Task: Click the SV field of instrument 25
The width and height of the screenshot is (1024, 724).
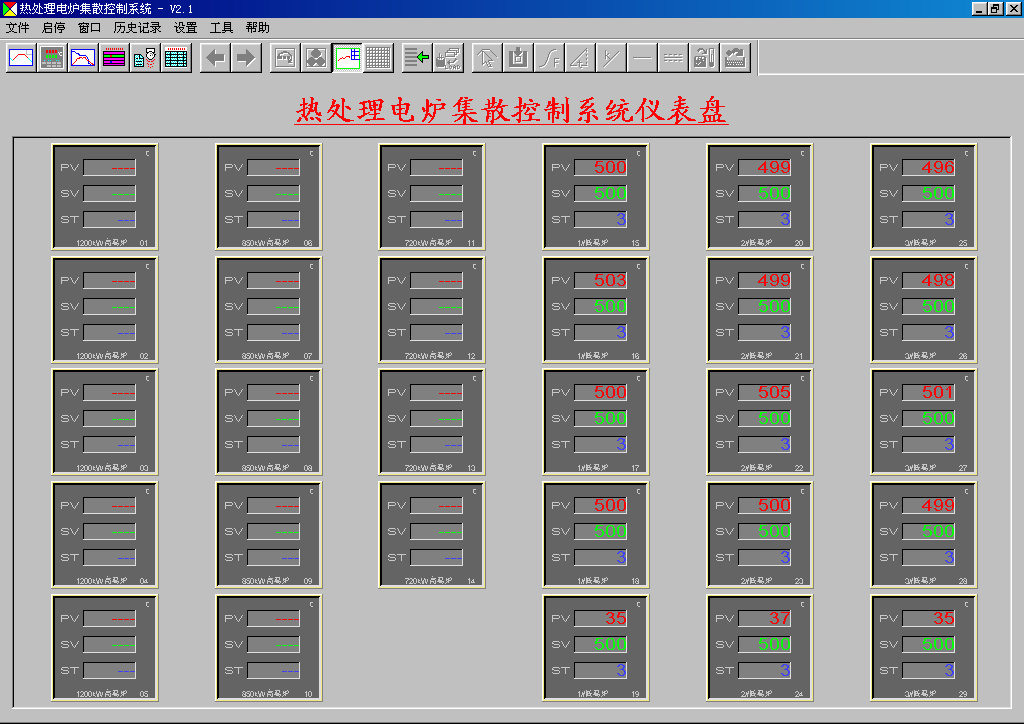Action: 929,194
